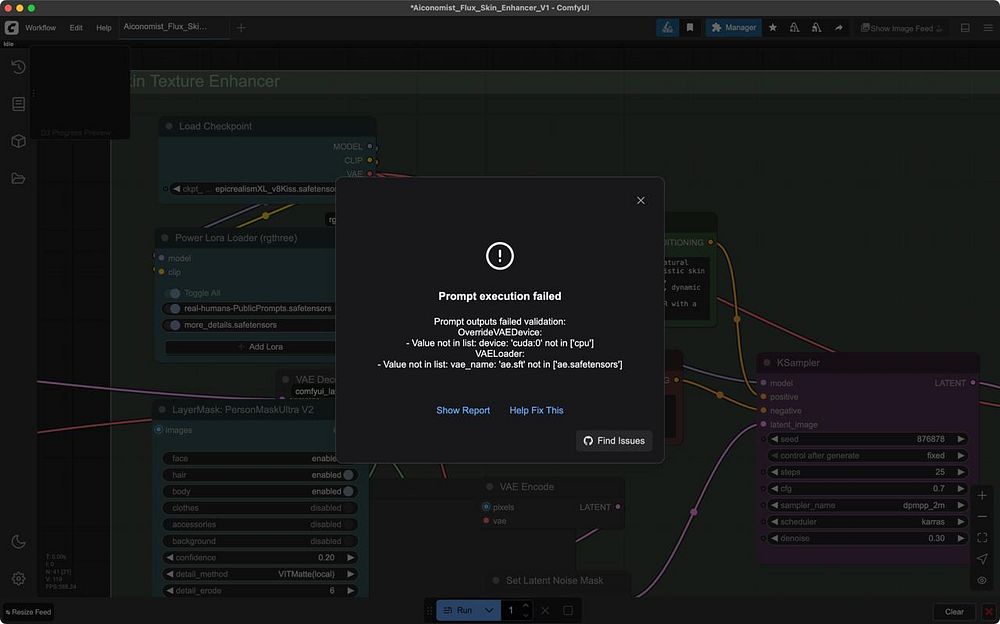Toggle dark theme with moon icon
The width and height of the screenshot is (1000, 624).
point(18,542)
